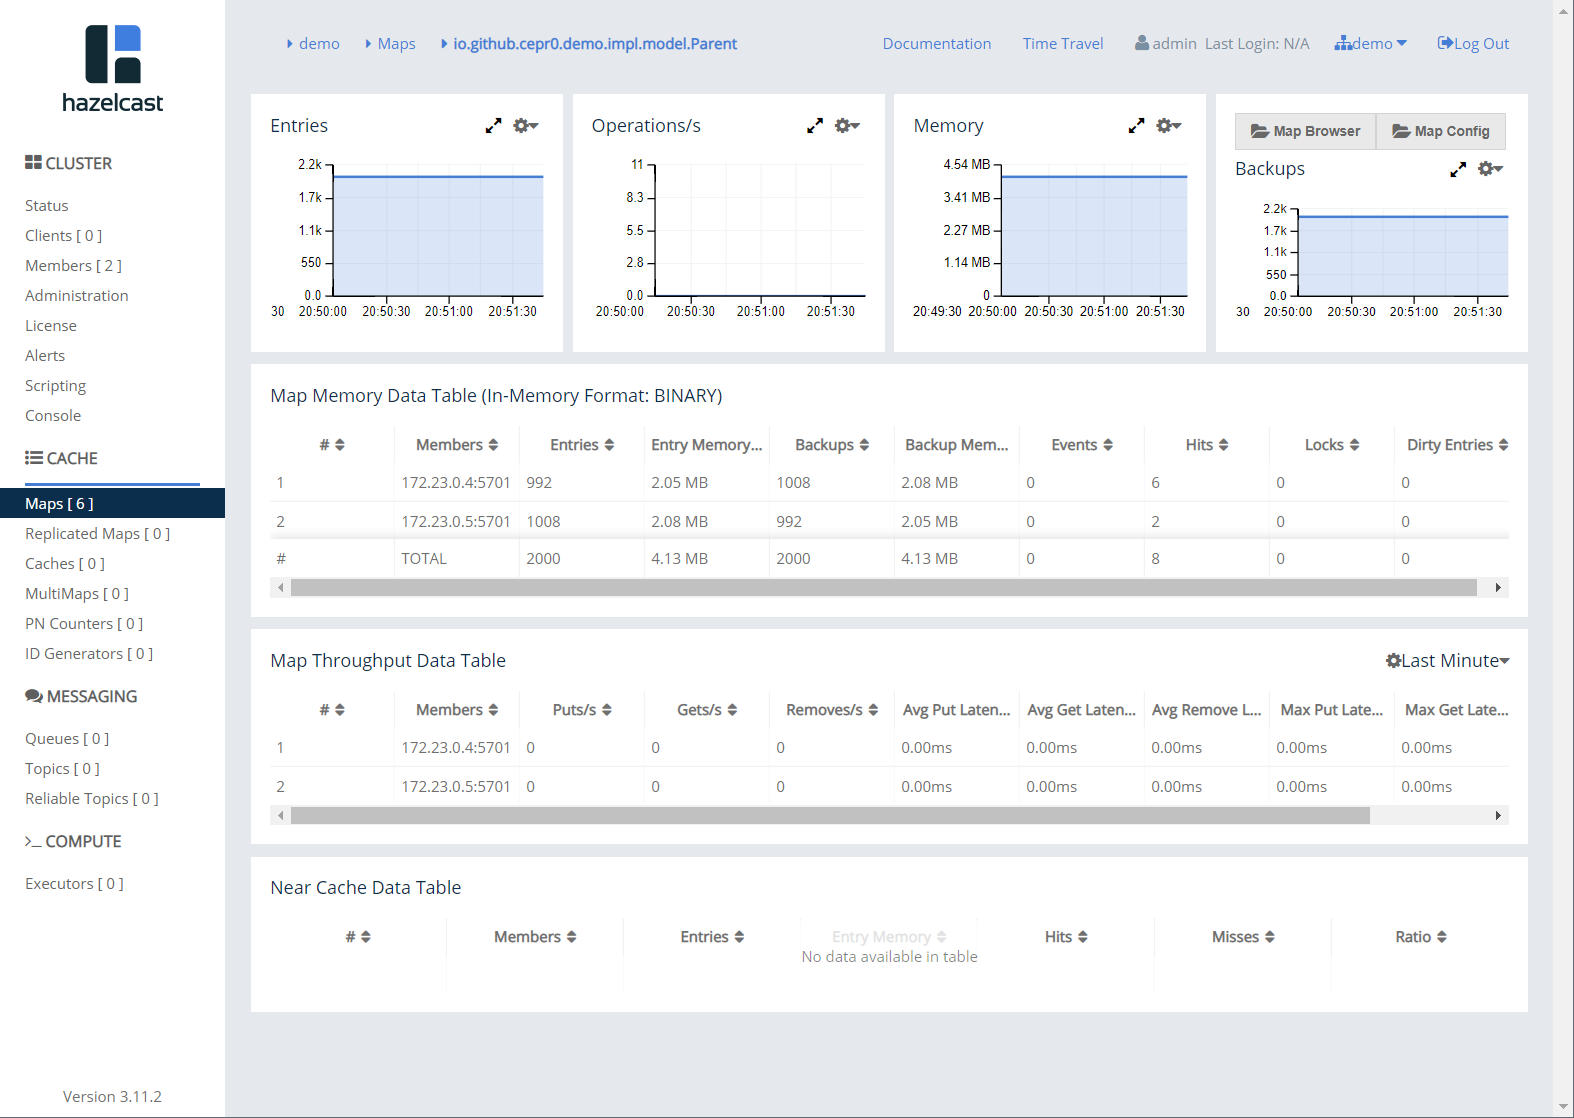Open Documentation link
The width and height of the screenshot is (1574, 1118).
[x=937, y=44]
